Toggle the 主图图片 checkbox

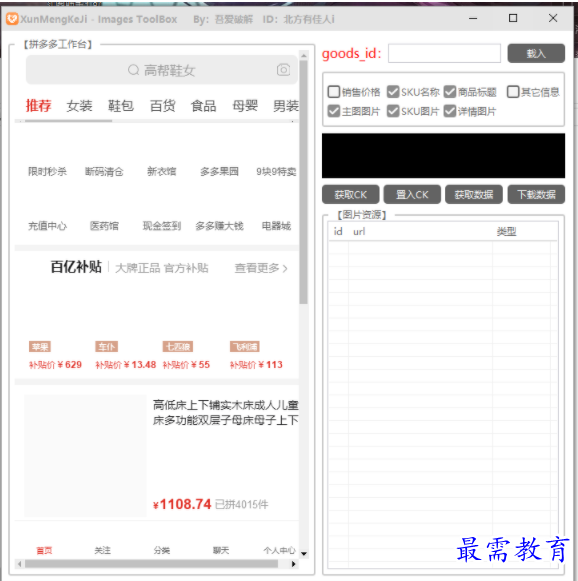(x=333, y=111)
